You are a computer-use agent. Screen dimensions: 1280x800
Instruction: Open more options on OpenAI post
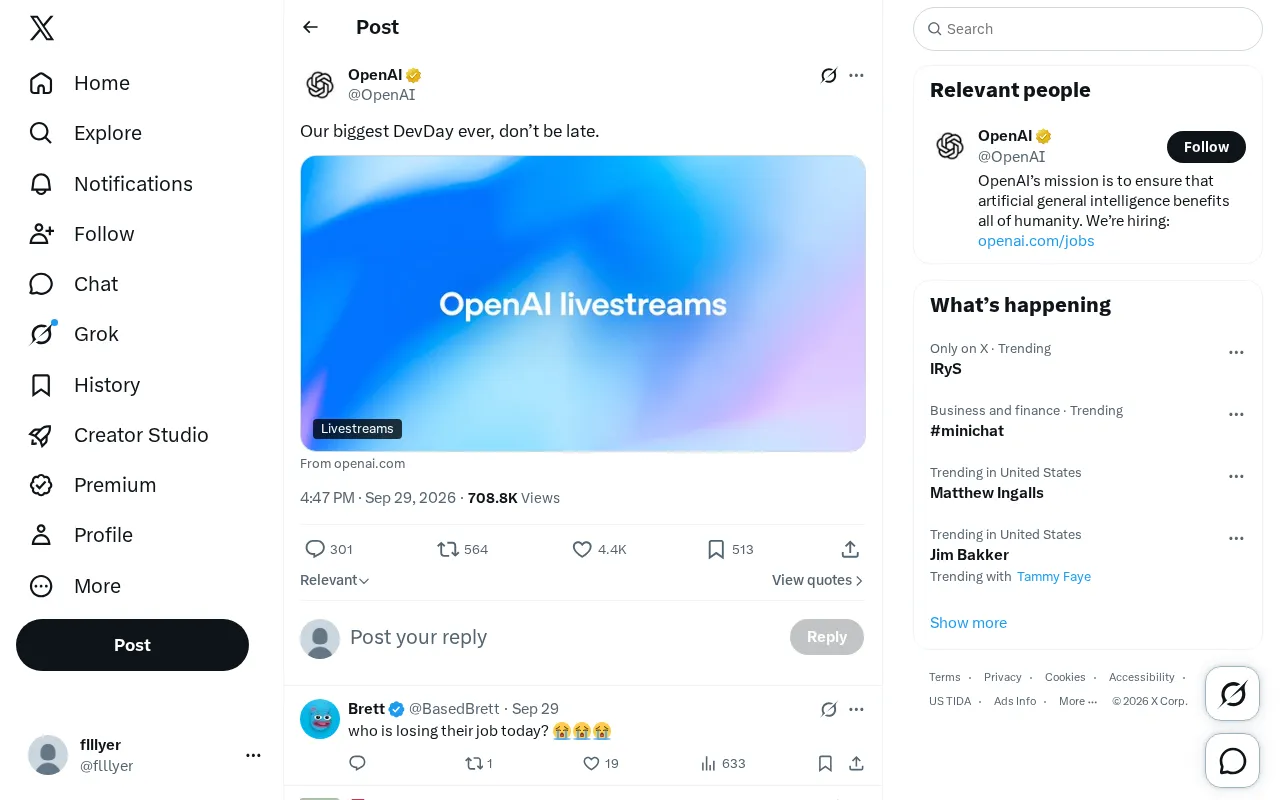pyautogui.click(x=856, y=75)
